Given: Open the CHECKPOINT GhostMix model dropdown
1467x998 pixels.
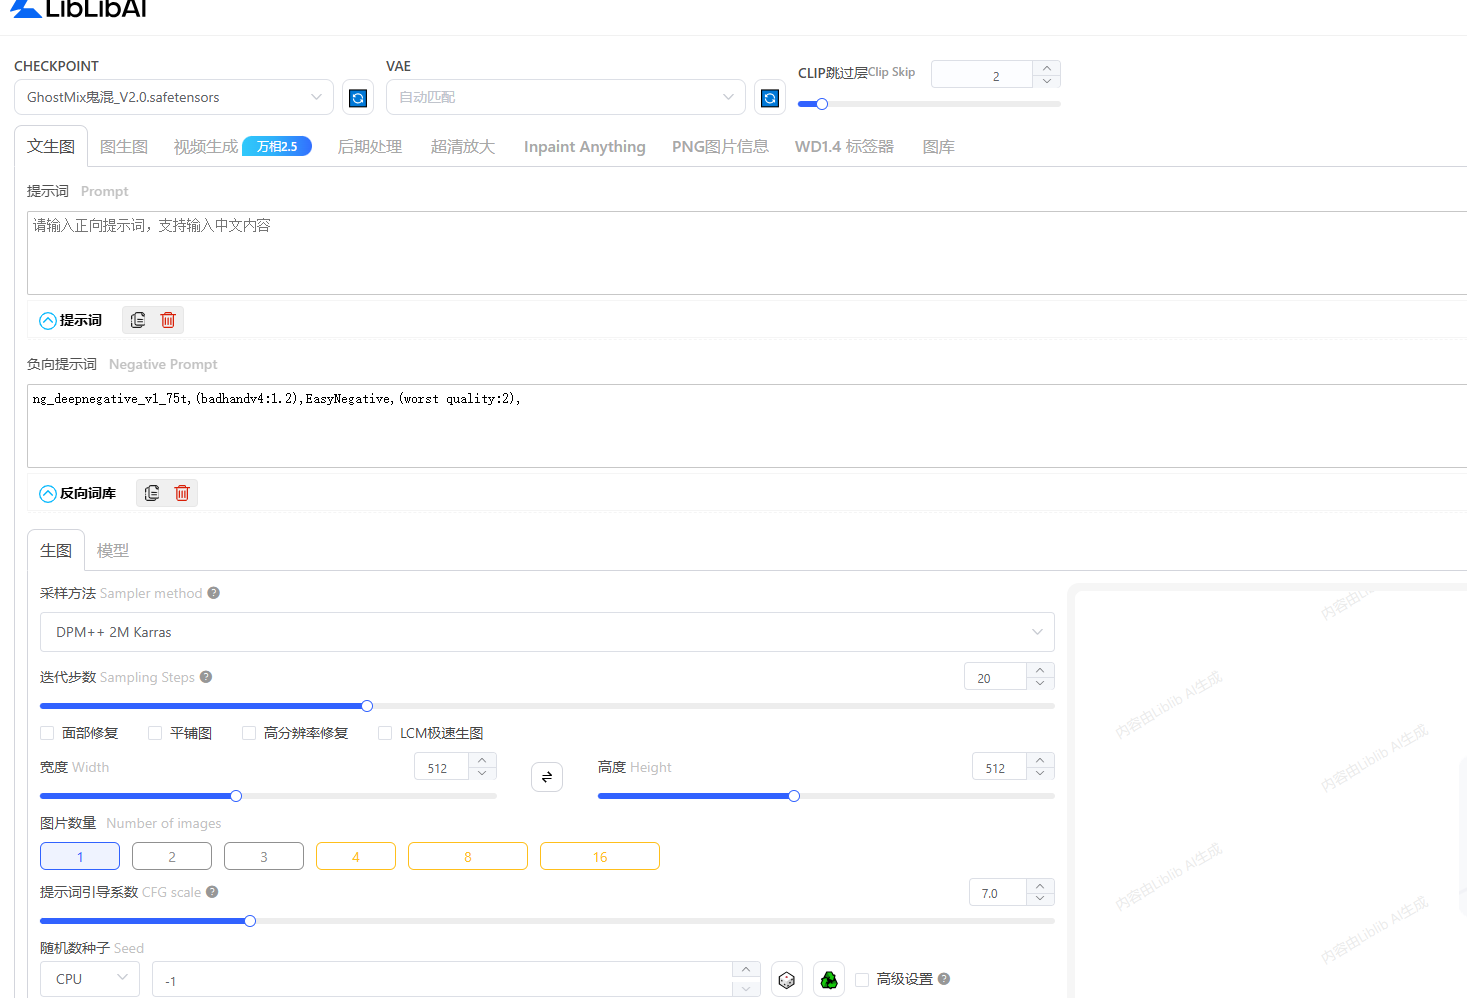Looking at the screenshot, I should tap(173, 97).
